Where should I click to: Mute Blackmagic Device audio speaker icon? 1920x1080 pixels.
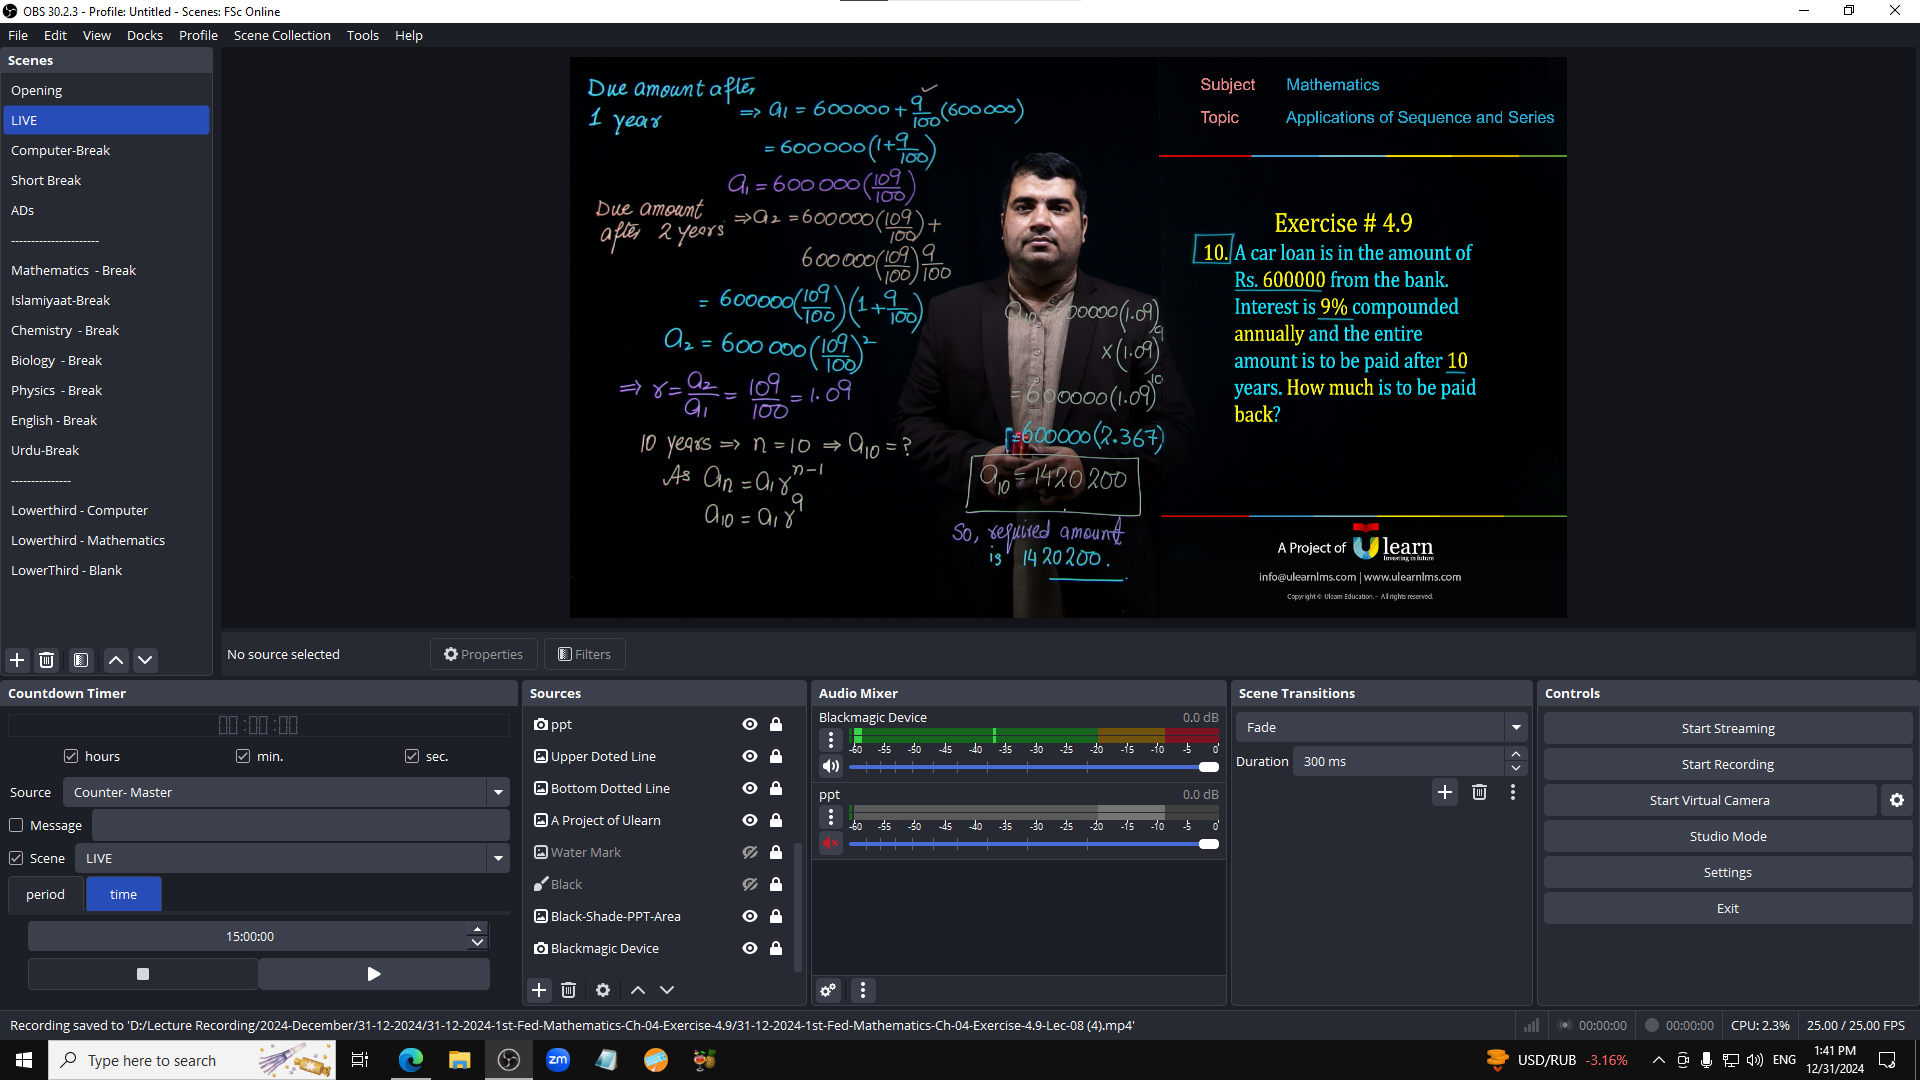click(830, 766)
